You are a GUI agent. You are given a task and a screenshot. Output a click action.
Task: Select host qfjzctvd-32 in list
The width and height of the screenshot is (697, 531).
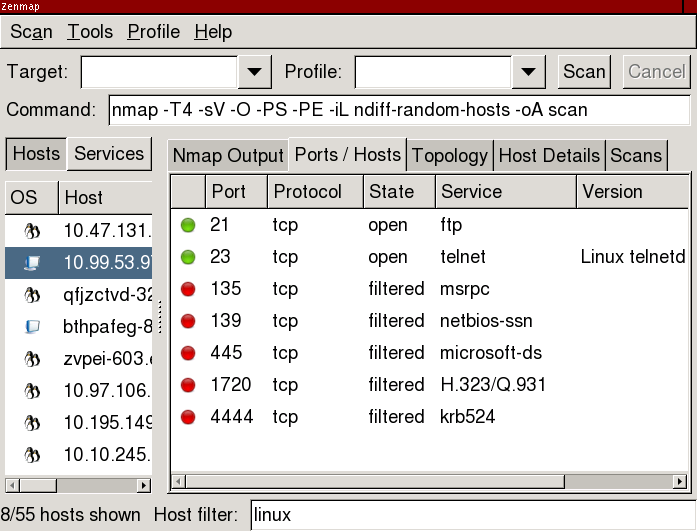pyautogui.click(x=79, y=295)
